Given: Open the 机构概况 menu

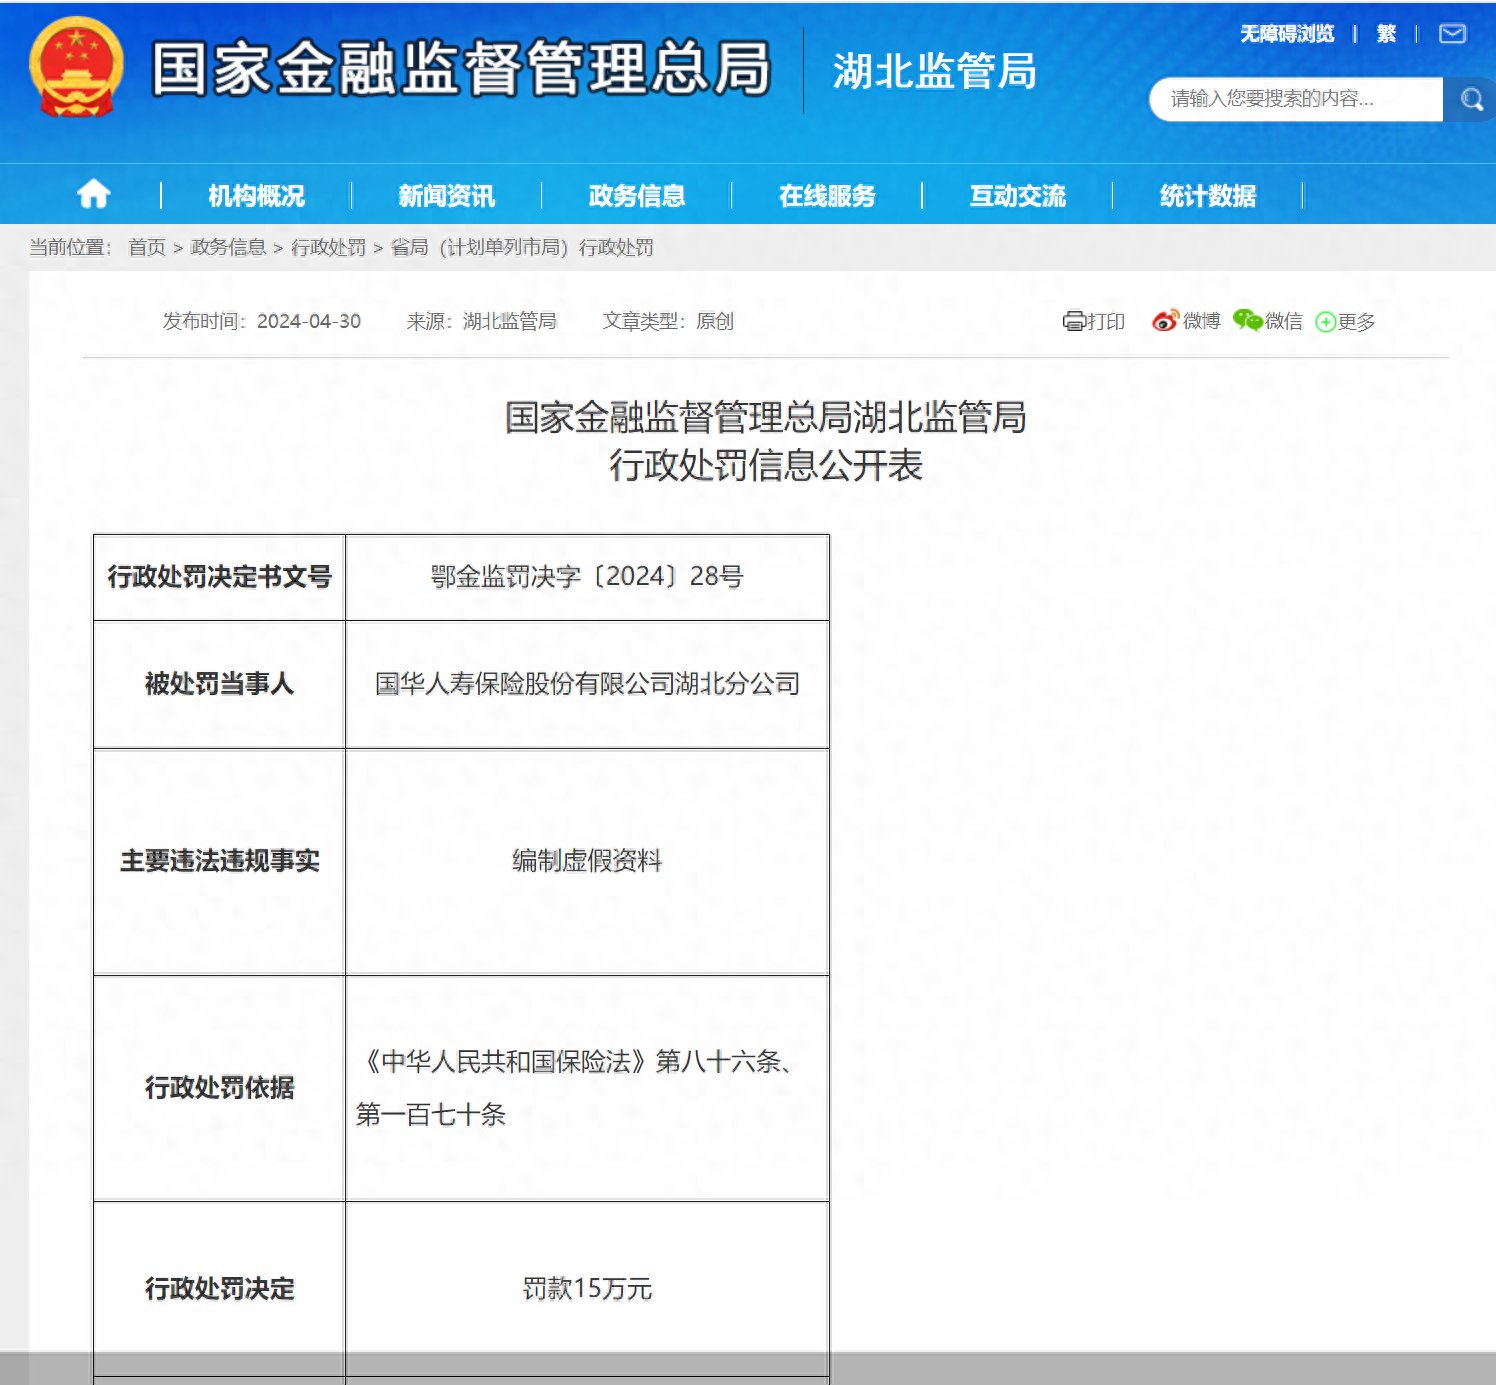Looking at the screenshot, I should point(256,196).
